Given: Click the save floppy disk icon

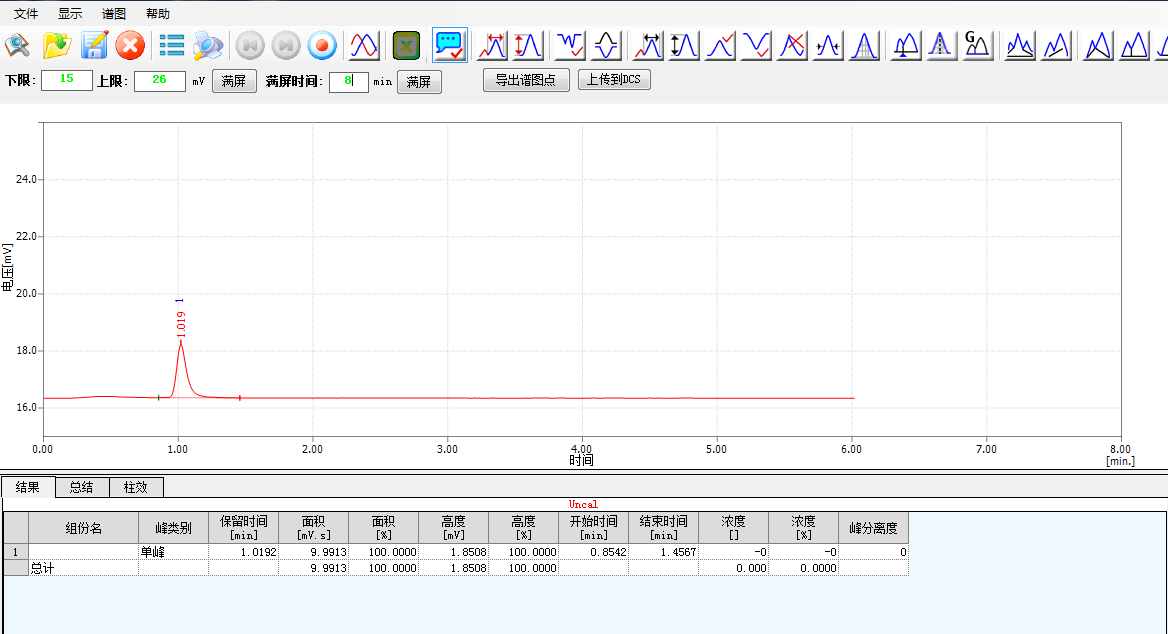Looking at the screenshot, I should (x=95, y=45).
